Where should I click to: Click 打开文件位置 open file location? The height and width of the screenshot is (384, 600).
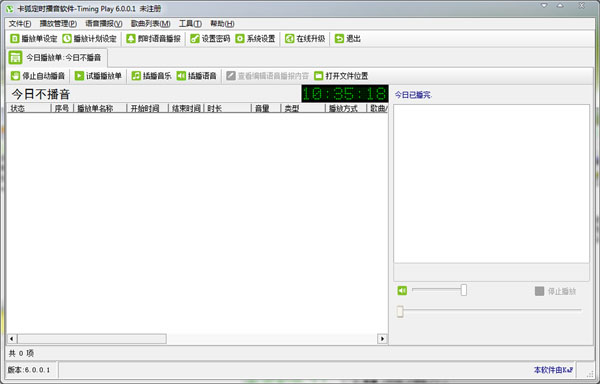341,76
